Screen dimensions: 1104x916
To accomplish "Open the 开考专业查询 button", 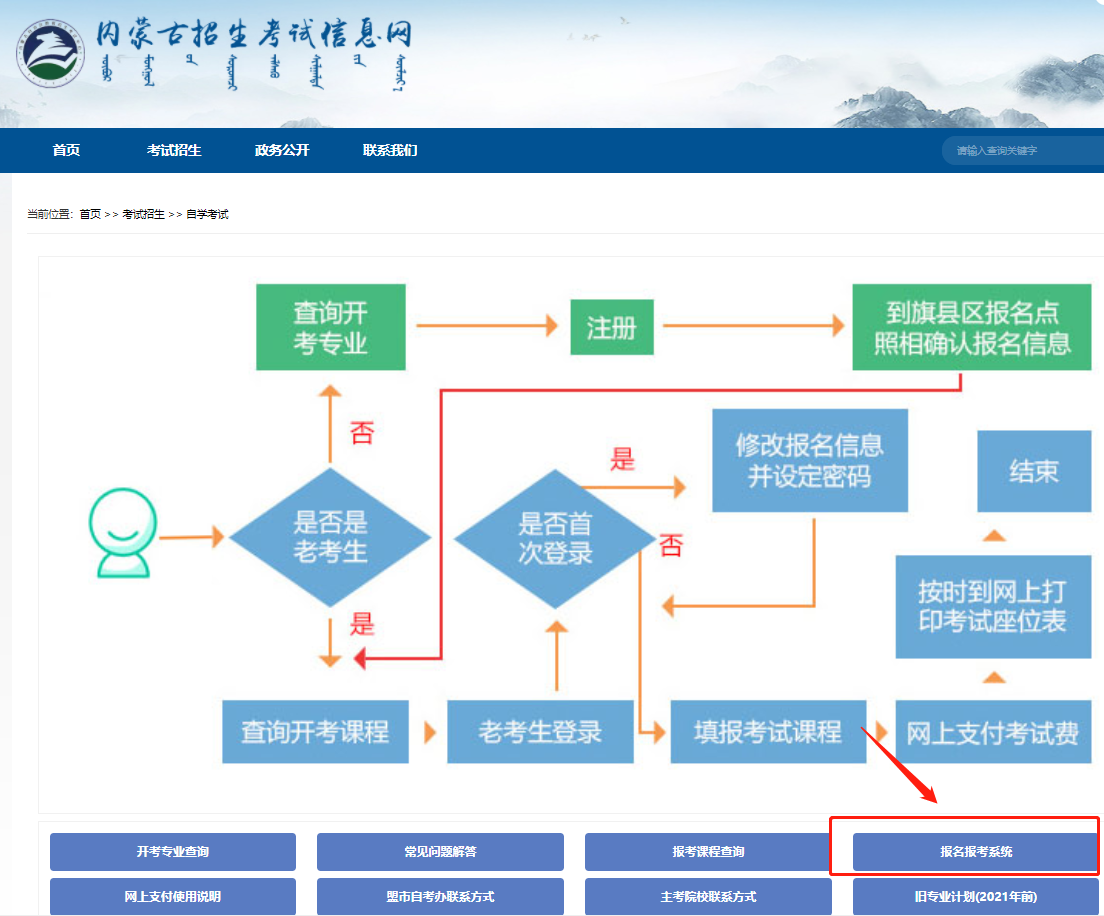I will click(173, 852).
